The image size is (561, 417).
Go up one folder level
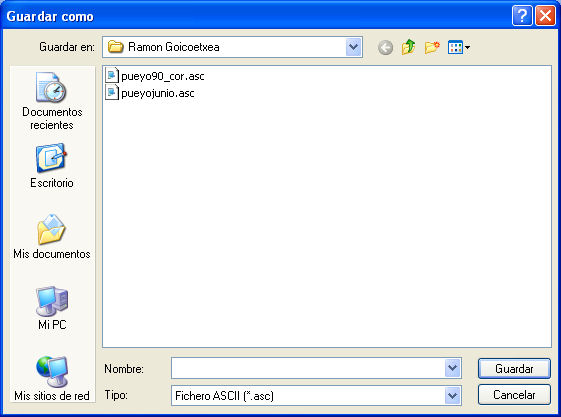pos(408,47)
